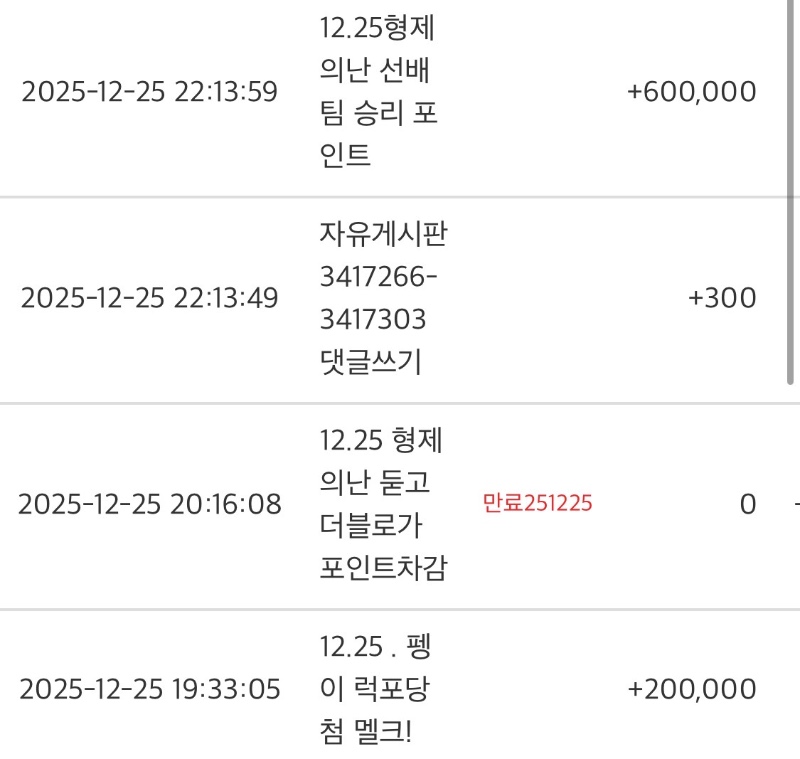Click the +200,000 point amount
This screenshot has height=759, width=800.
pos(691,689)
